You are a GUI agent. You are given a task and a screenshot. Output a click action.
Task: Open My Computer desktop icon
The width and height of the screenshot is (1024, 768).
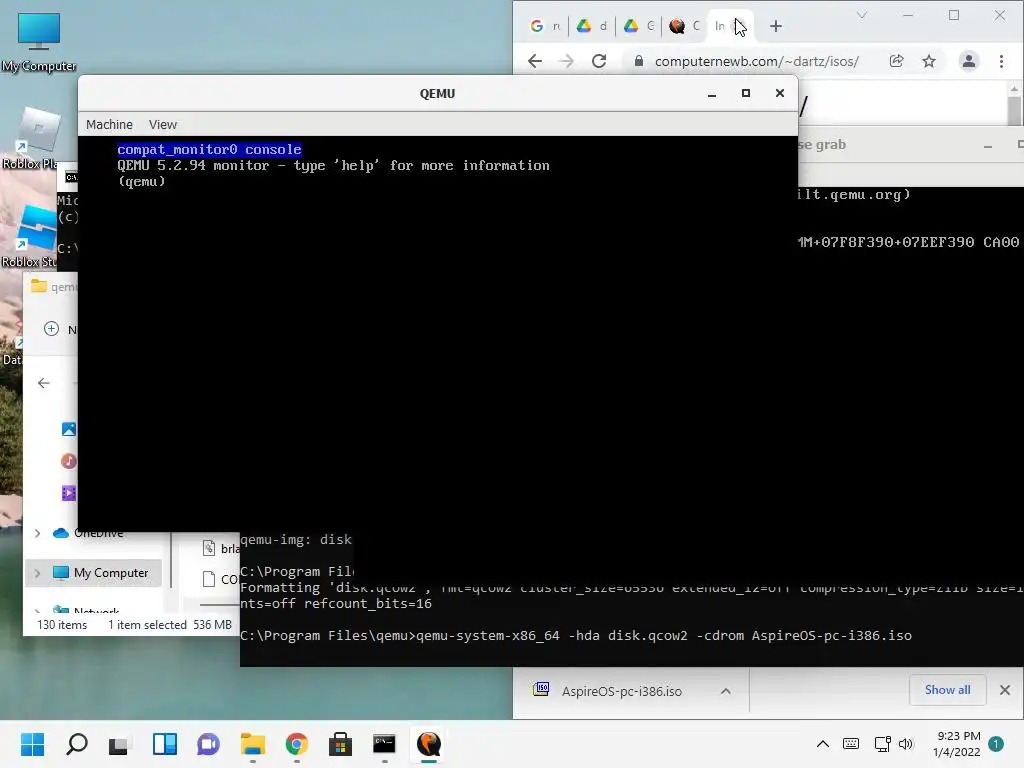point(39,41)
